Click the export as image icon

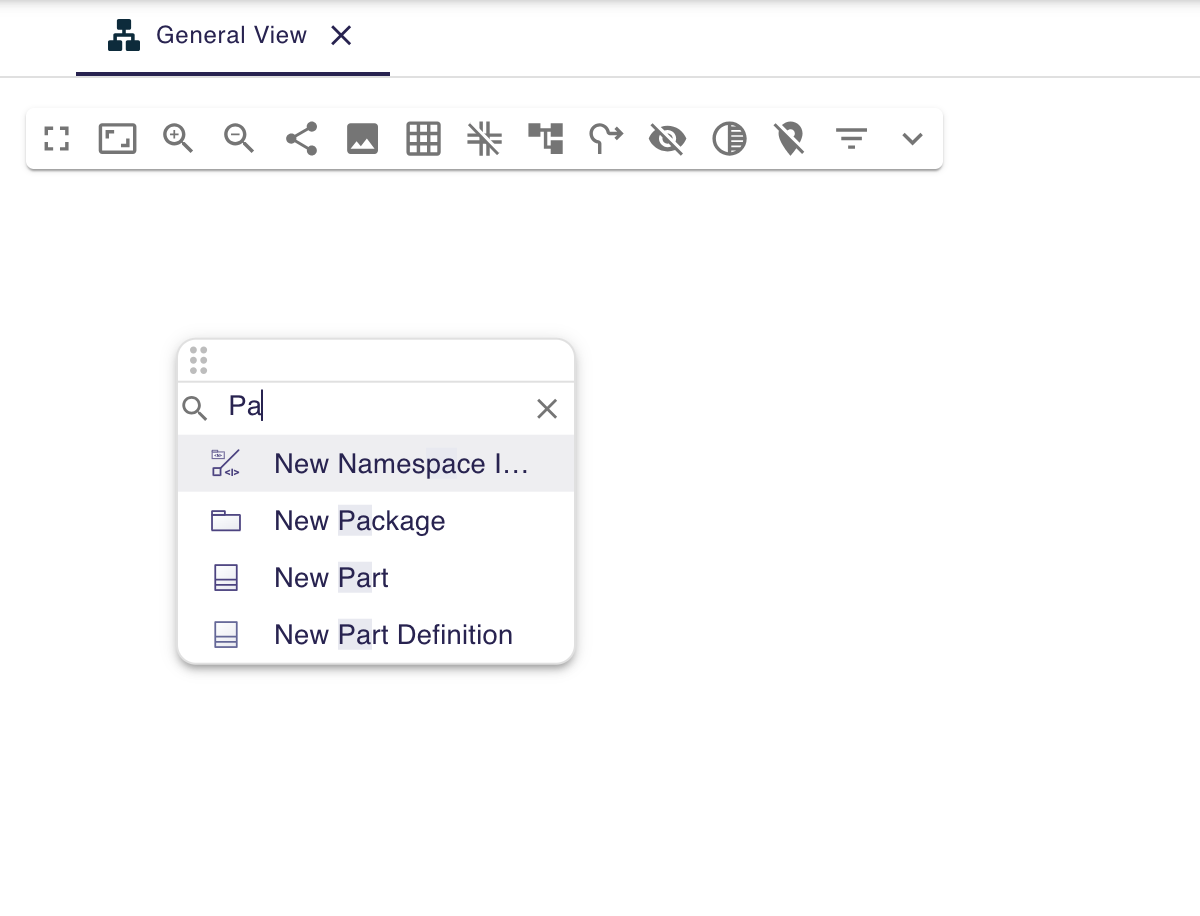coord(362,139)
